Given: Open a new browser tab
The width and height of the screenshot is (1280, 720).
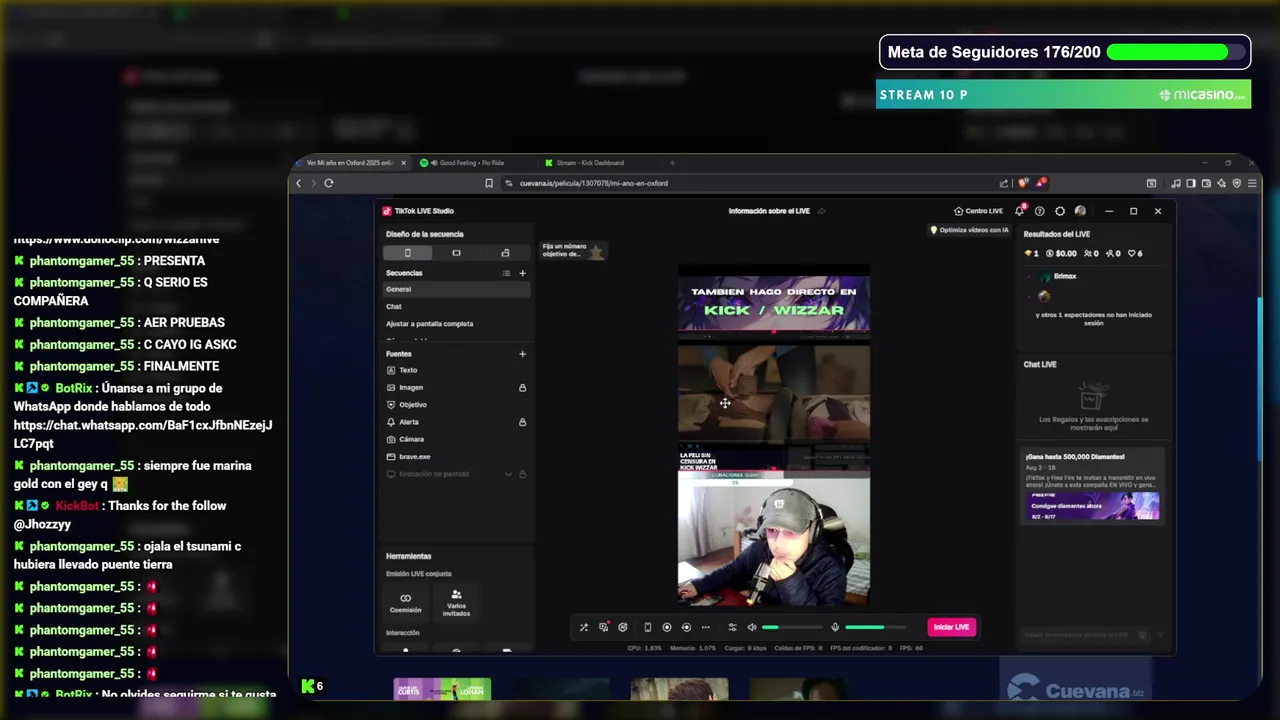Looking at the screenshot, I should pyautogui.click(x=672, y=163).
